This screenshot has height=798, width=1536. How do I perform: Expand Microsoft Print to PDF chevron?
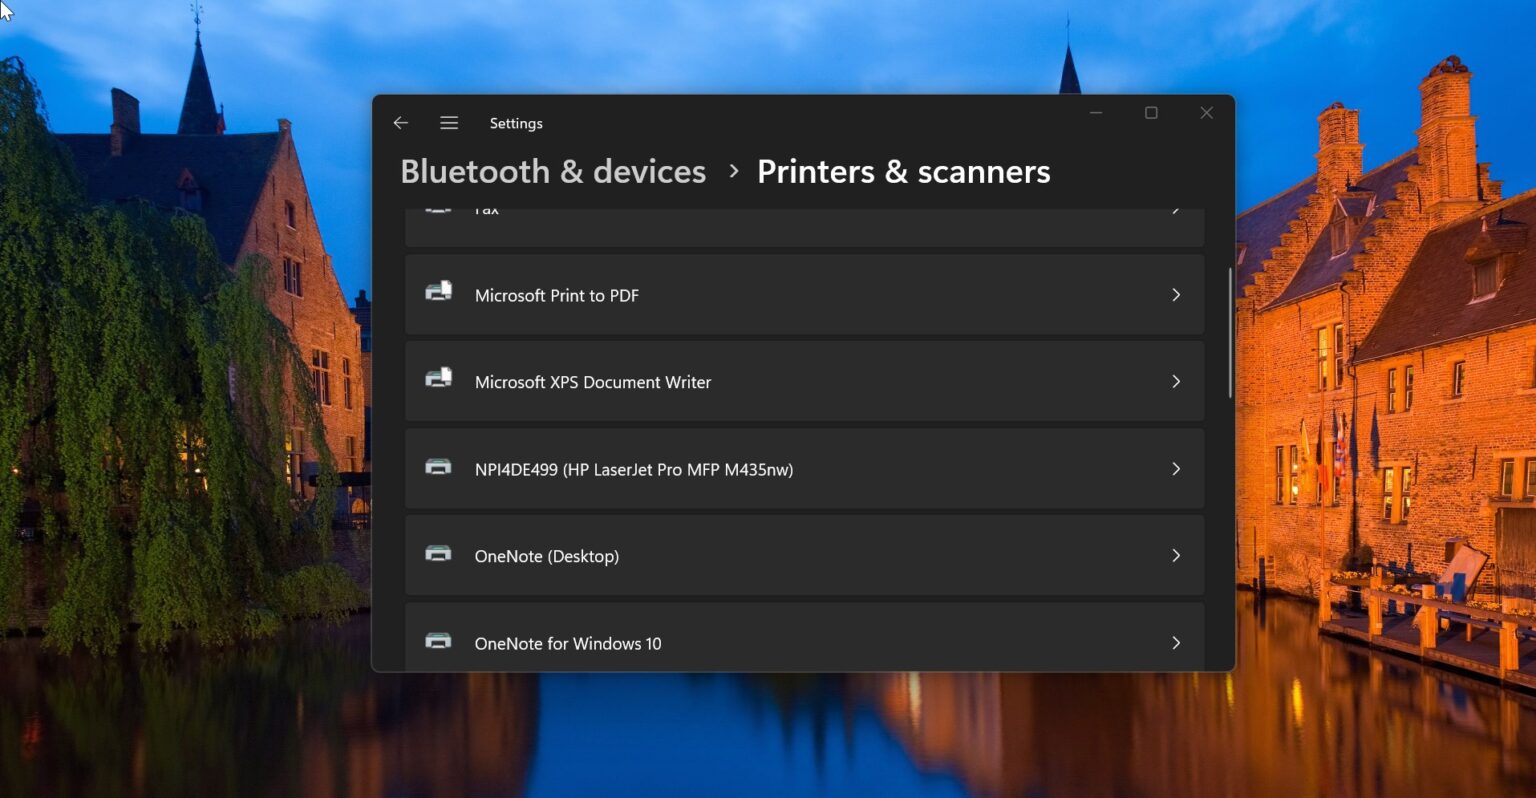point(1176,295)
